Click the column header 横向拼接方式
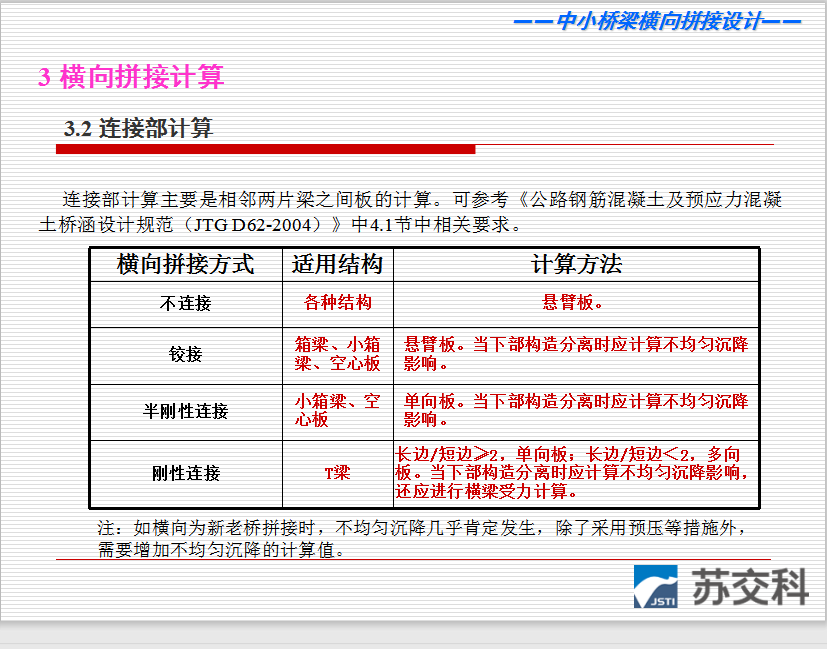This screenshot has width=827, height=649. [x=186, y=264]
